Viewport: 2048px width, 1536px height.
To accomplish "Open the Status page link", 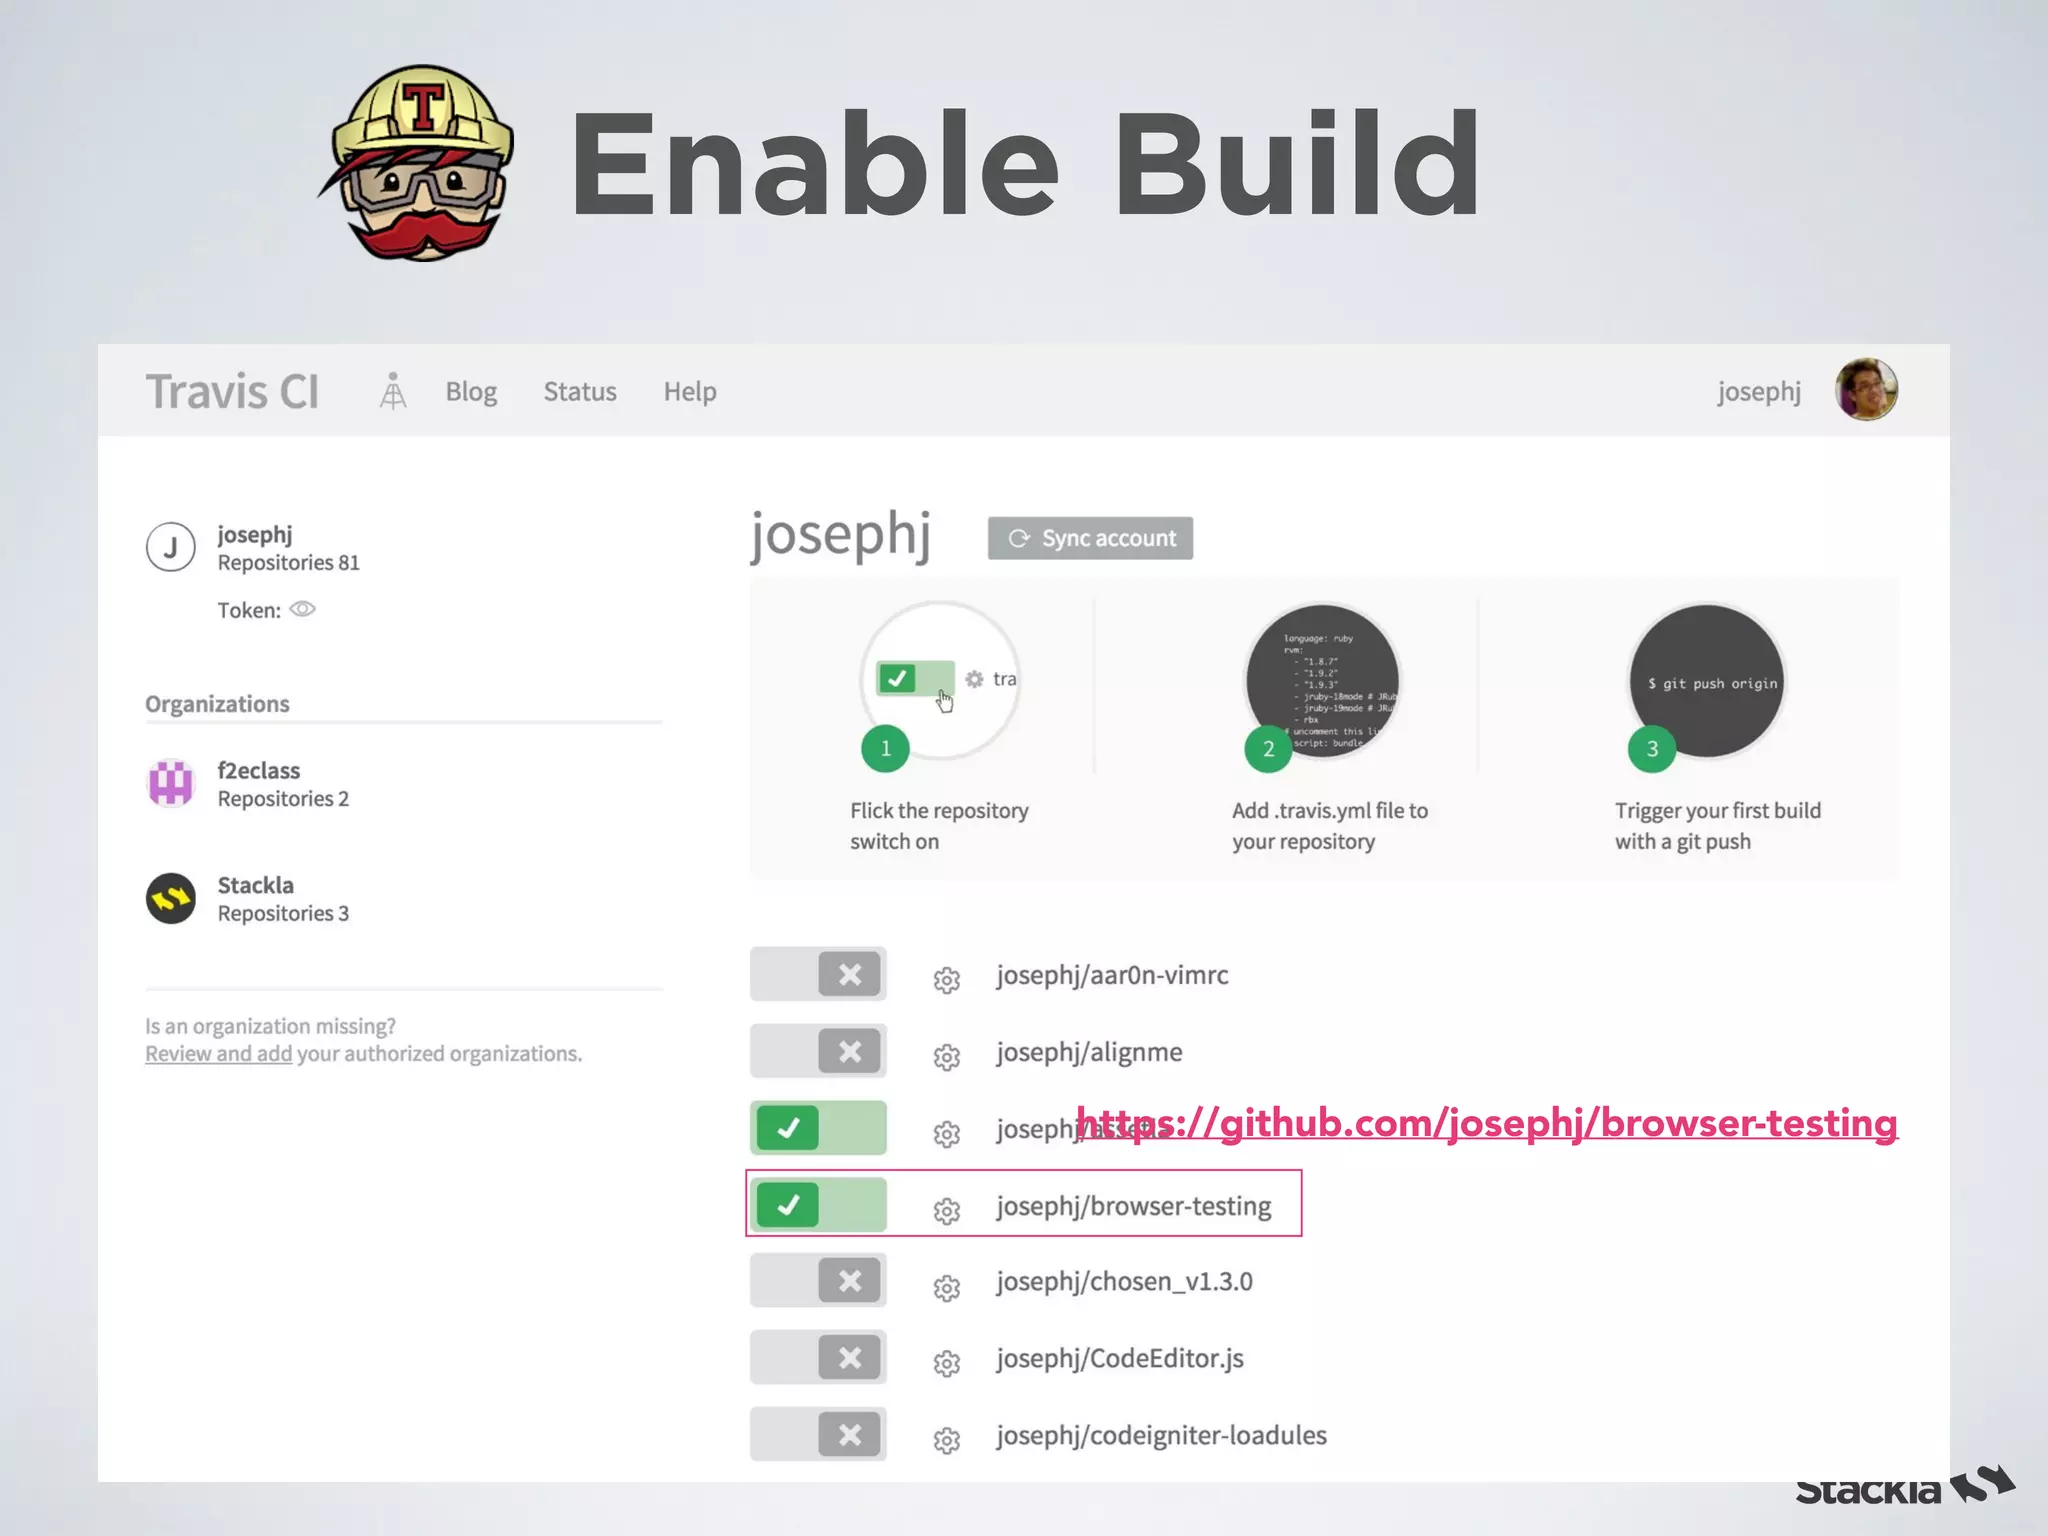I will [x=580, y=391].
